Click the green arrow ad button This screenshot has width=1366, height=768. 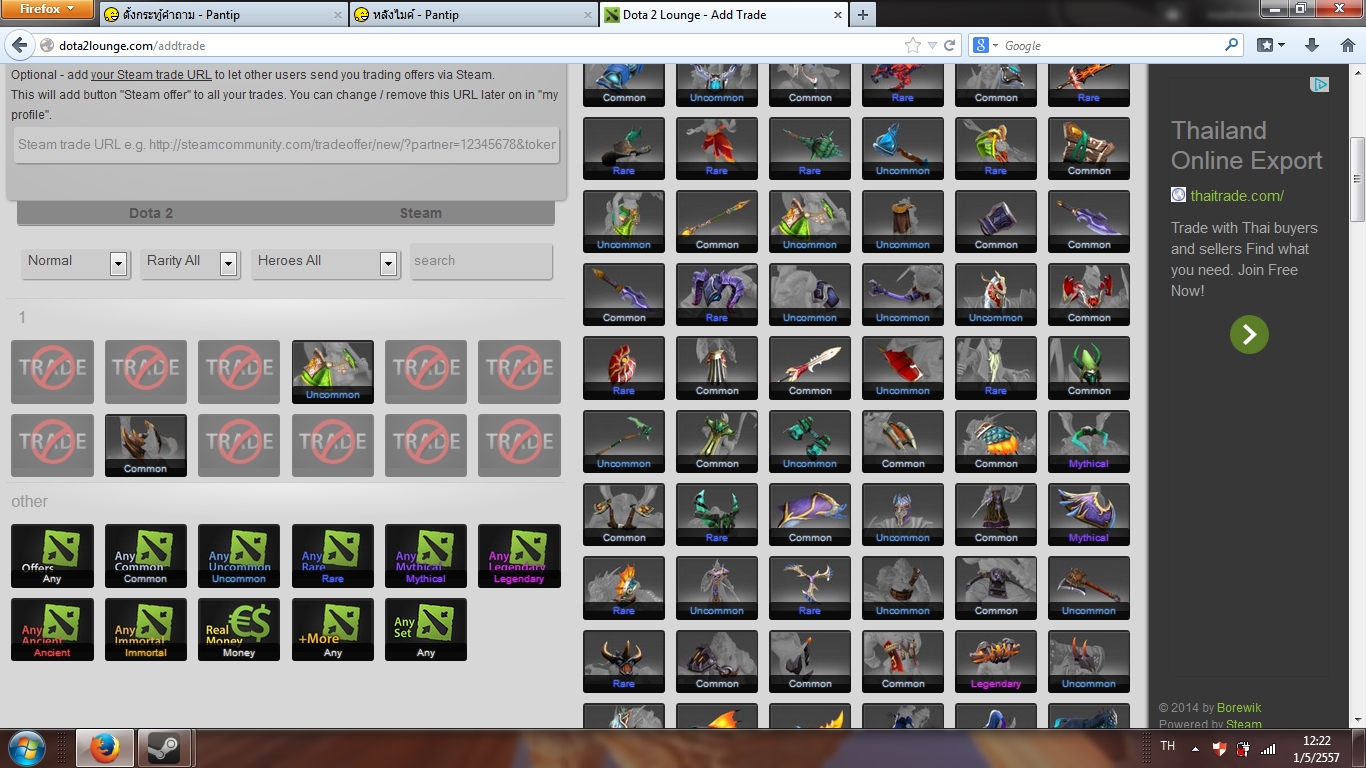click(1249, 334)
